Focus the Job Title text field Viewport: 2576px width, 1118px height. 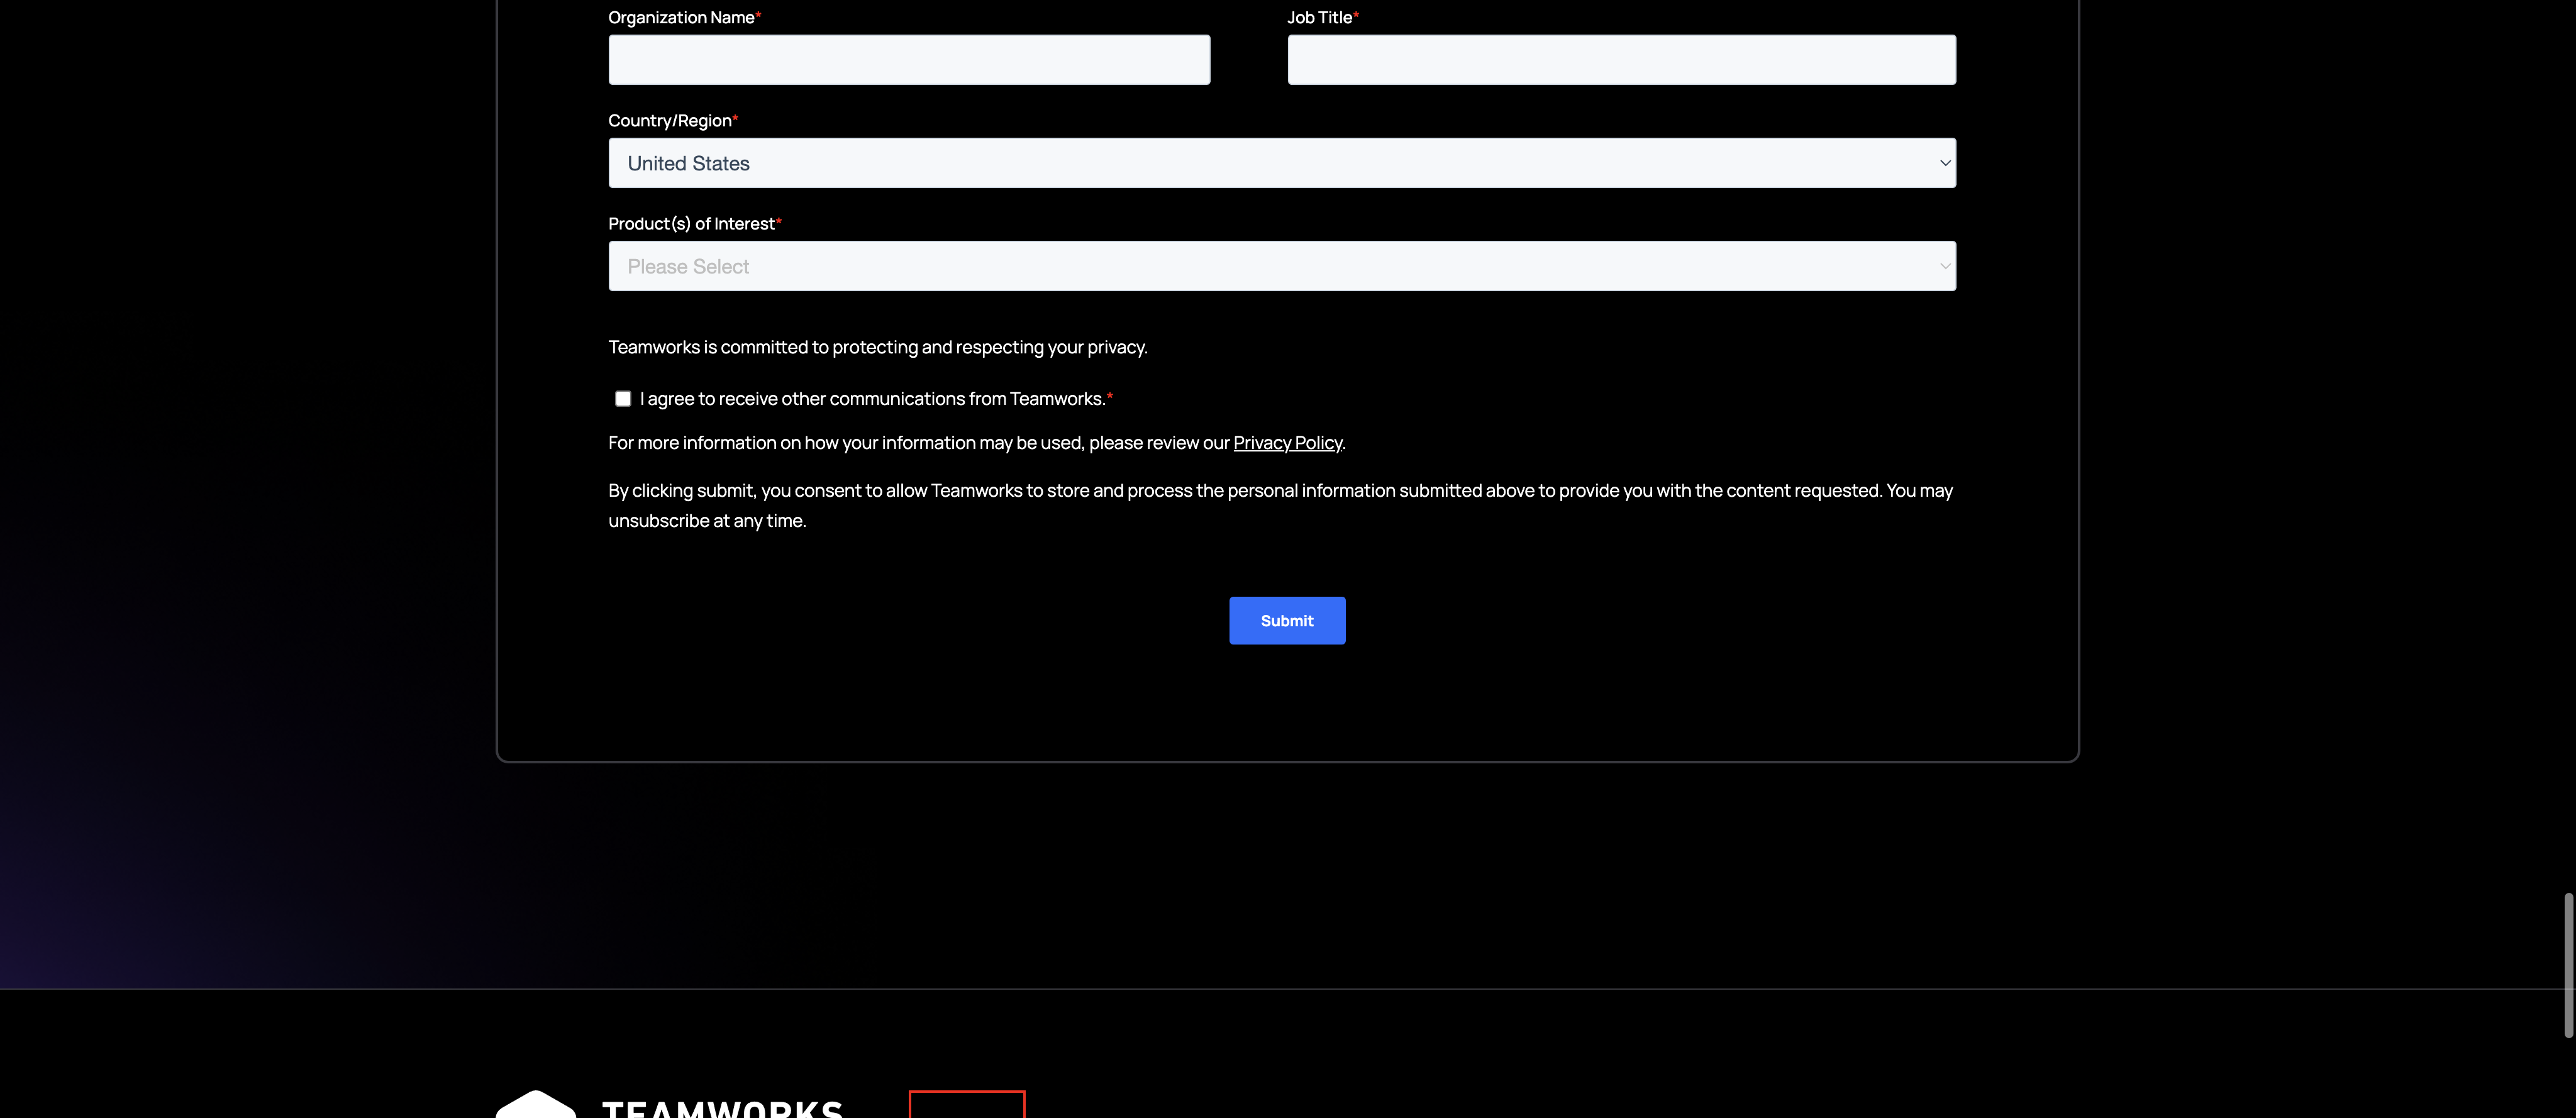point(1620,60)
